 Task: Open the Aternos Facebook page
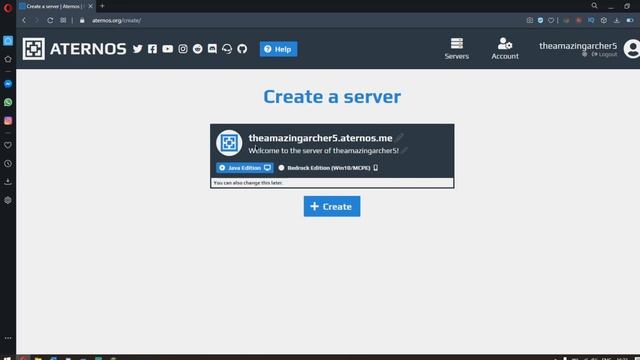[x=152, y=49]
